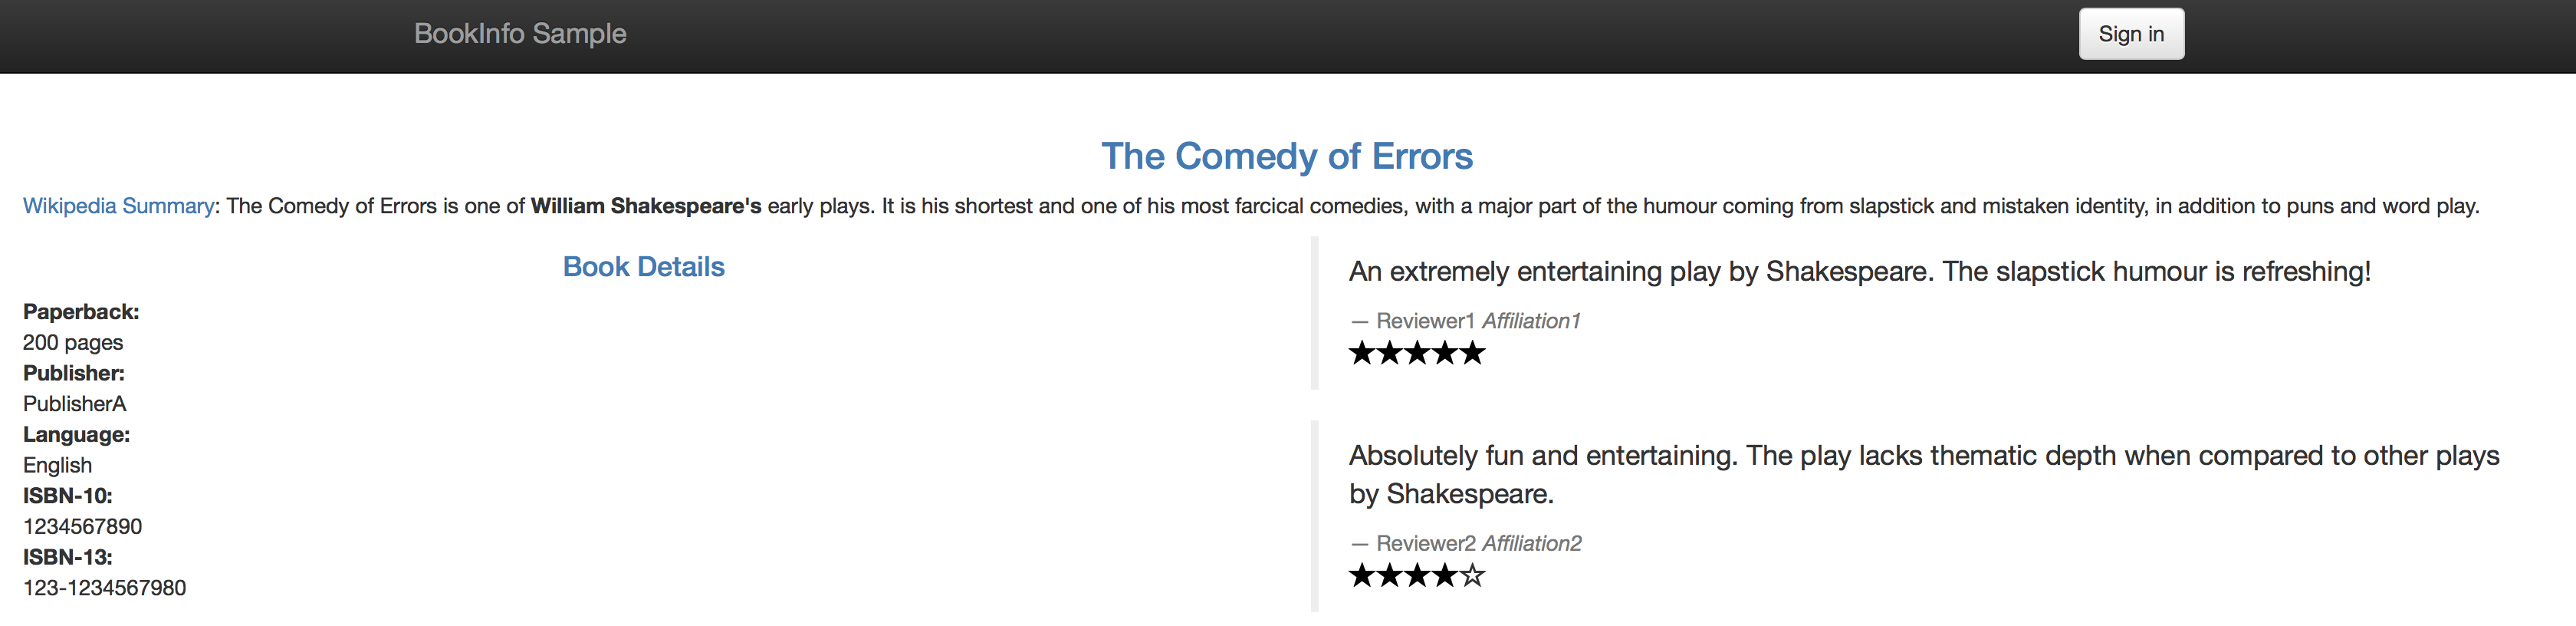
Task: Select the Reviewer2 Affiliation2 attribution
Action: tap(1466, 543)
